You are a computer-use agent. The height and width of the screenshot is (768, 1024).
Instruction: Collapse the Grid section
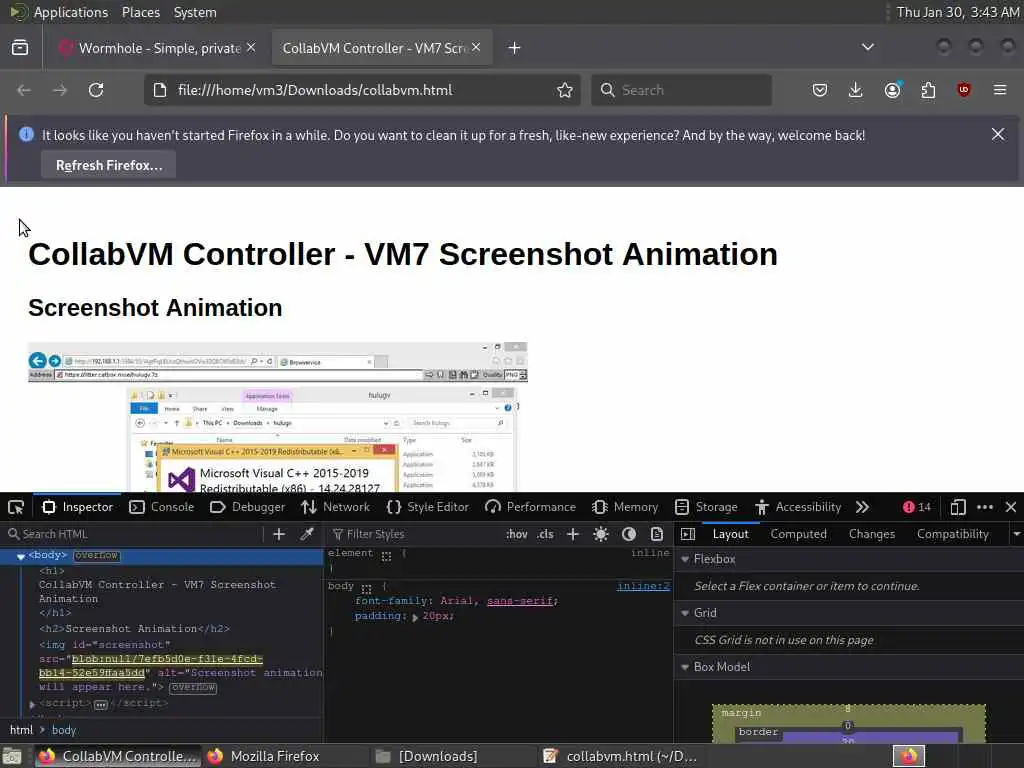(685, 613)
